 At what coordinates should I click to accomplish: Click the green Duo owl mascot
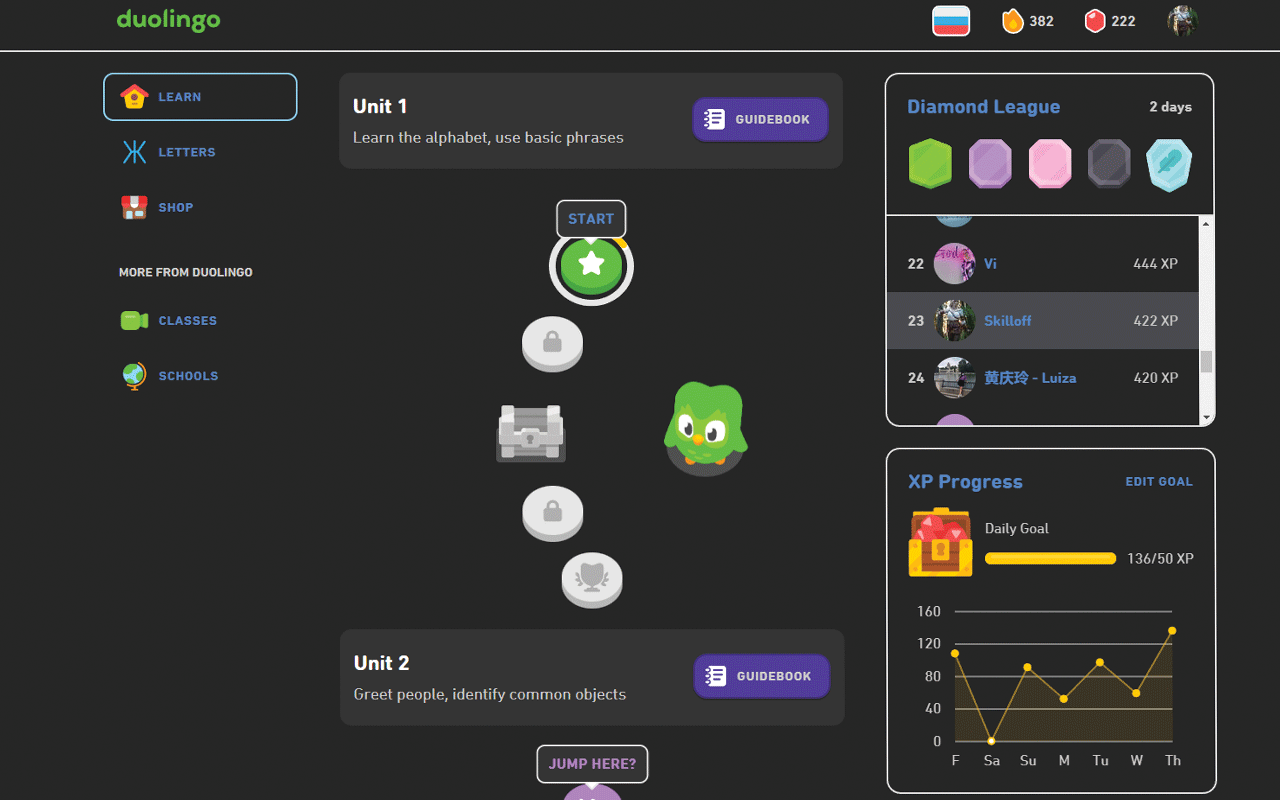[706, 427]
